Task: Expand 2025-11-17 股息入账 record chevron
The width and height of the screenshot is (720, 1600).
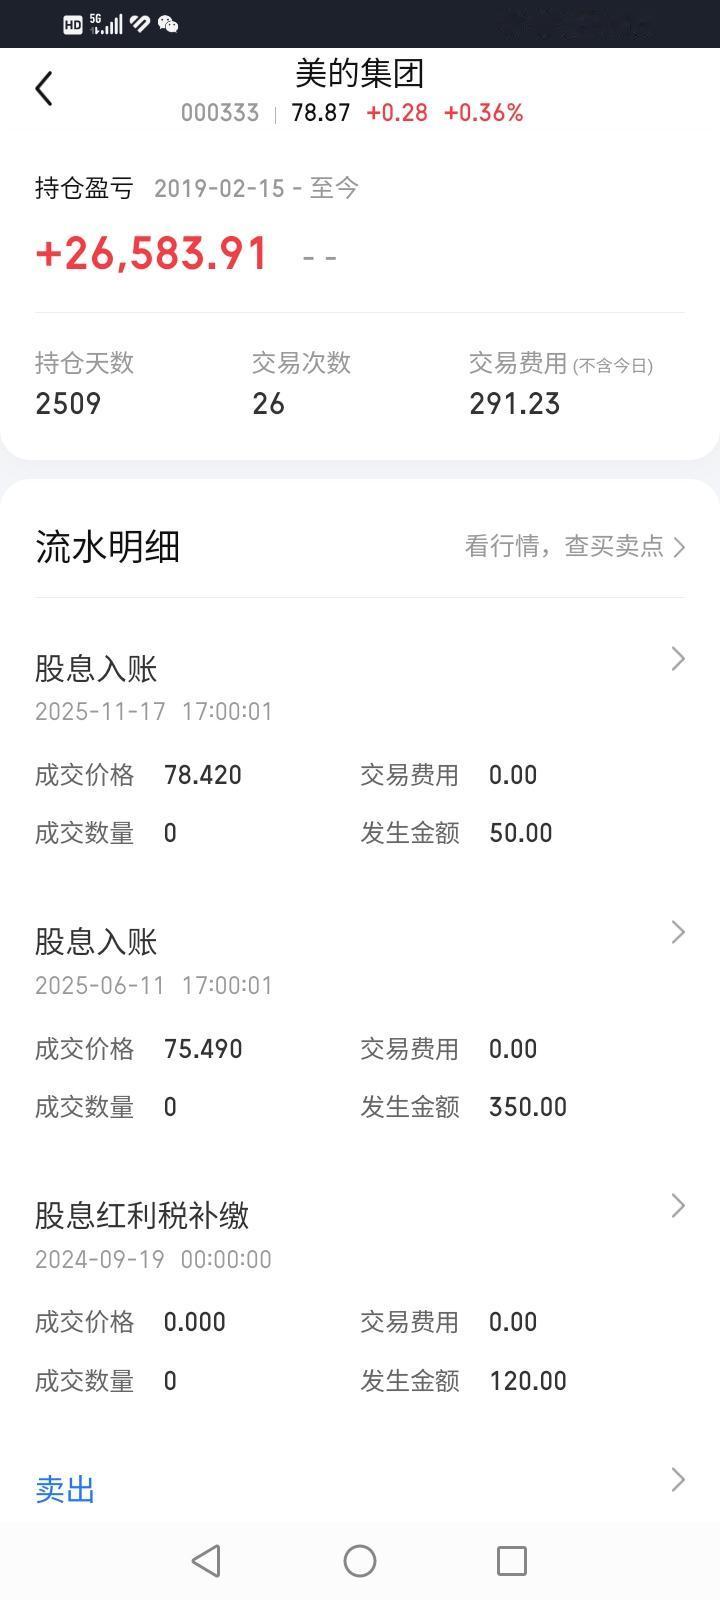Action: (678, 658)
